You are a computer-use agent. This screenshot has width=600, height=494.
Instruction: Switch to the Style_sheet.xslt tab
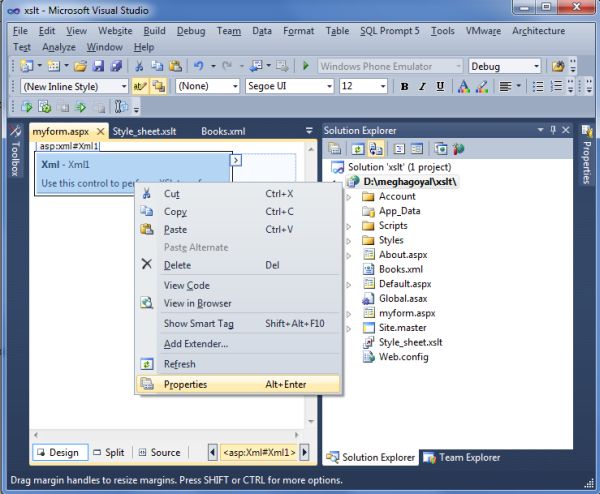coord(144,131)
